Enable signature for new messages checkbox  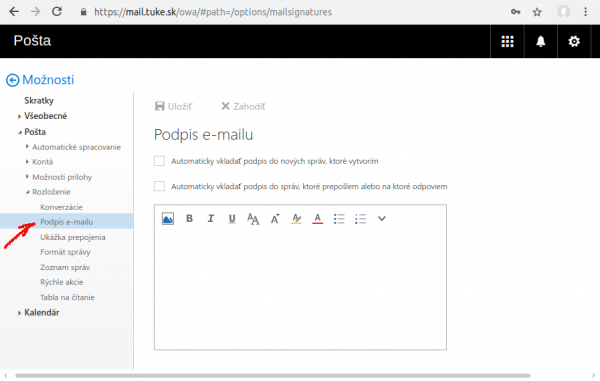pos(159,161)
